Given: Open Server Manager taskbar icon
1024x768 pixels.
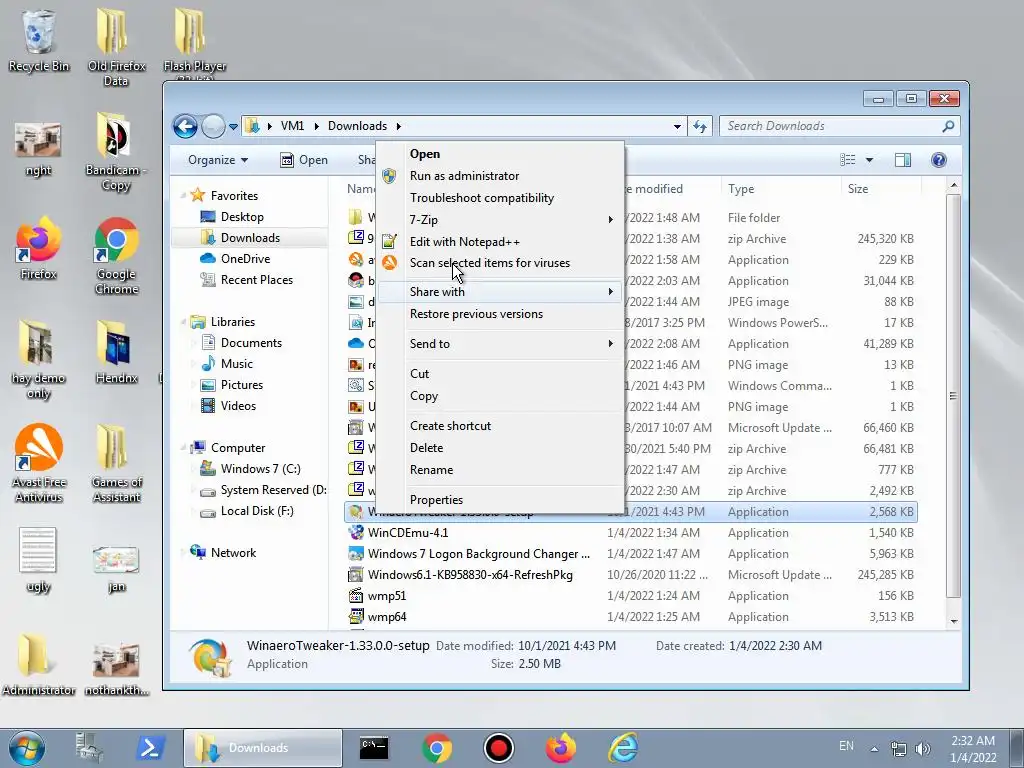Looking at the screenshot, I should pyautogui.click(x=89, y=748).
